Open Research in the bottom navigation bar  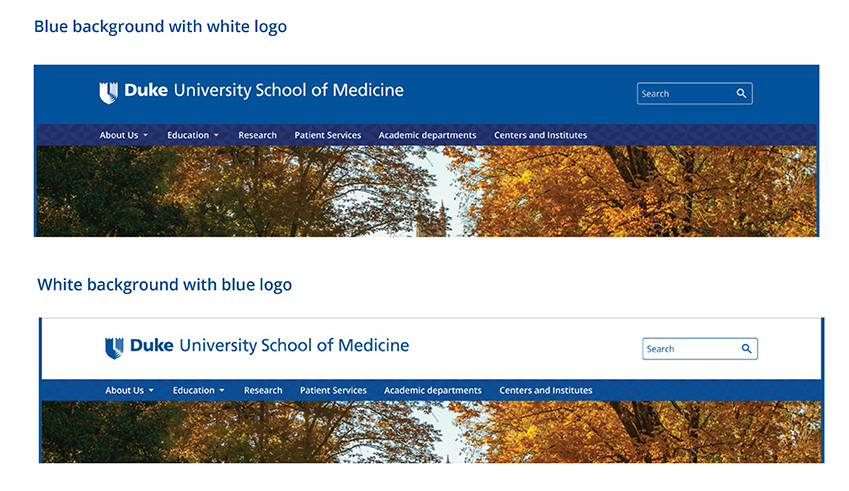pos(263,390)
